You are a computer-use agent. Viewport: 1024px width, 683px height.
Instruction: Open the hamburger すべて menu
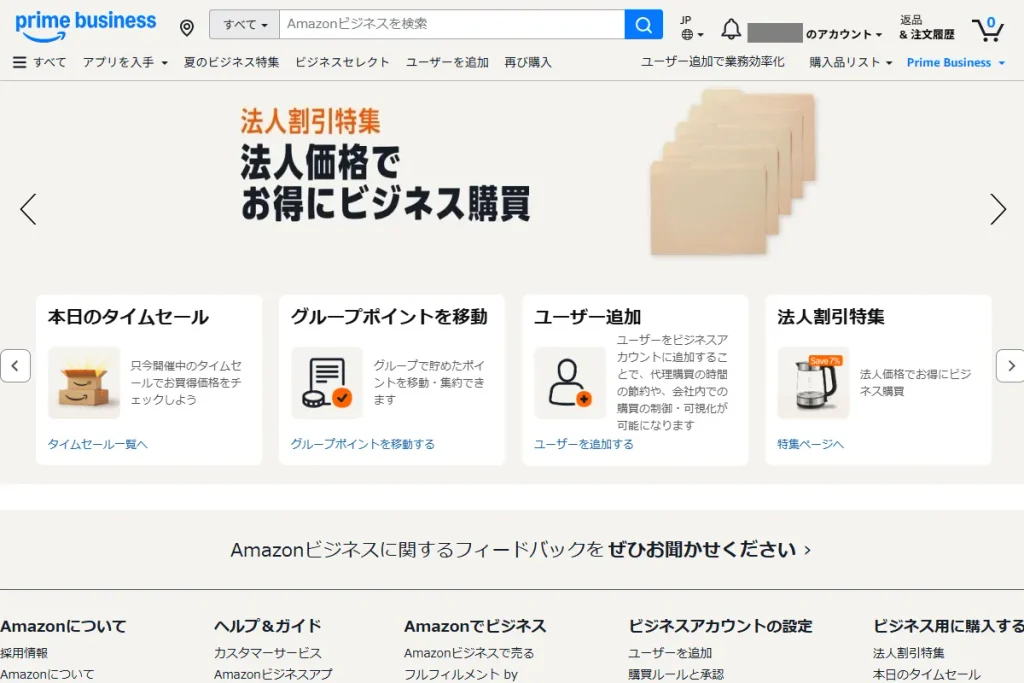pyautogui.click(x=39, y=62)
